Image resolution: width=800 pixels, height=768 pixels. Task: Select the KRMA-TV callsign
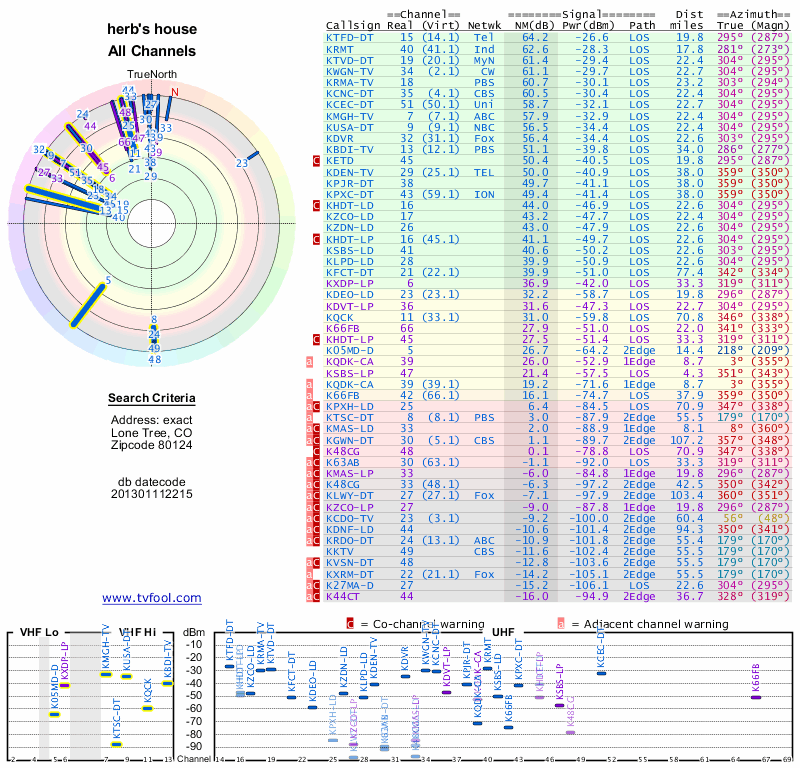coord(349,83)
